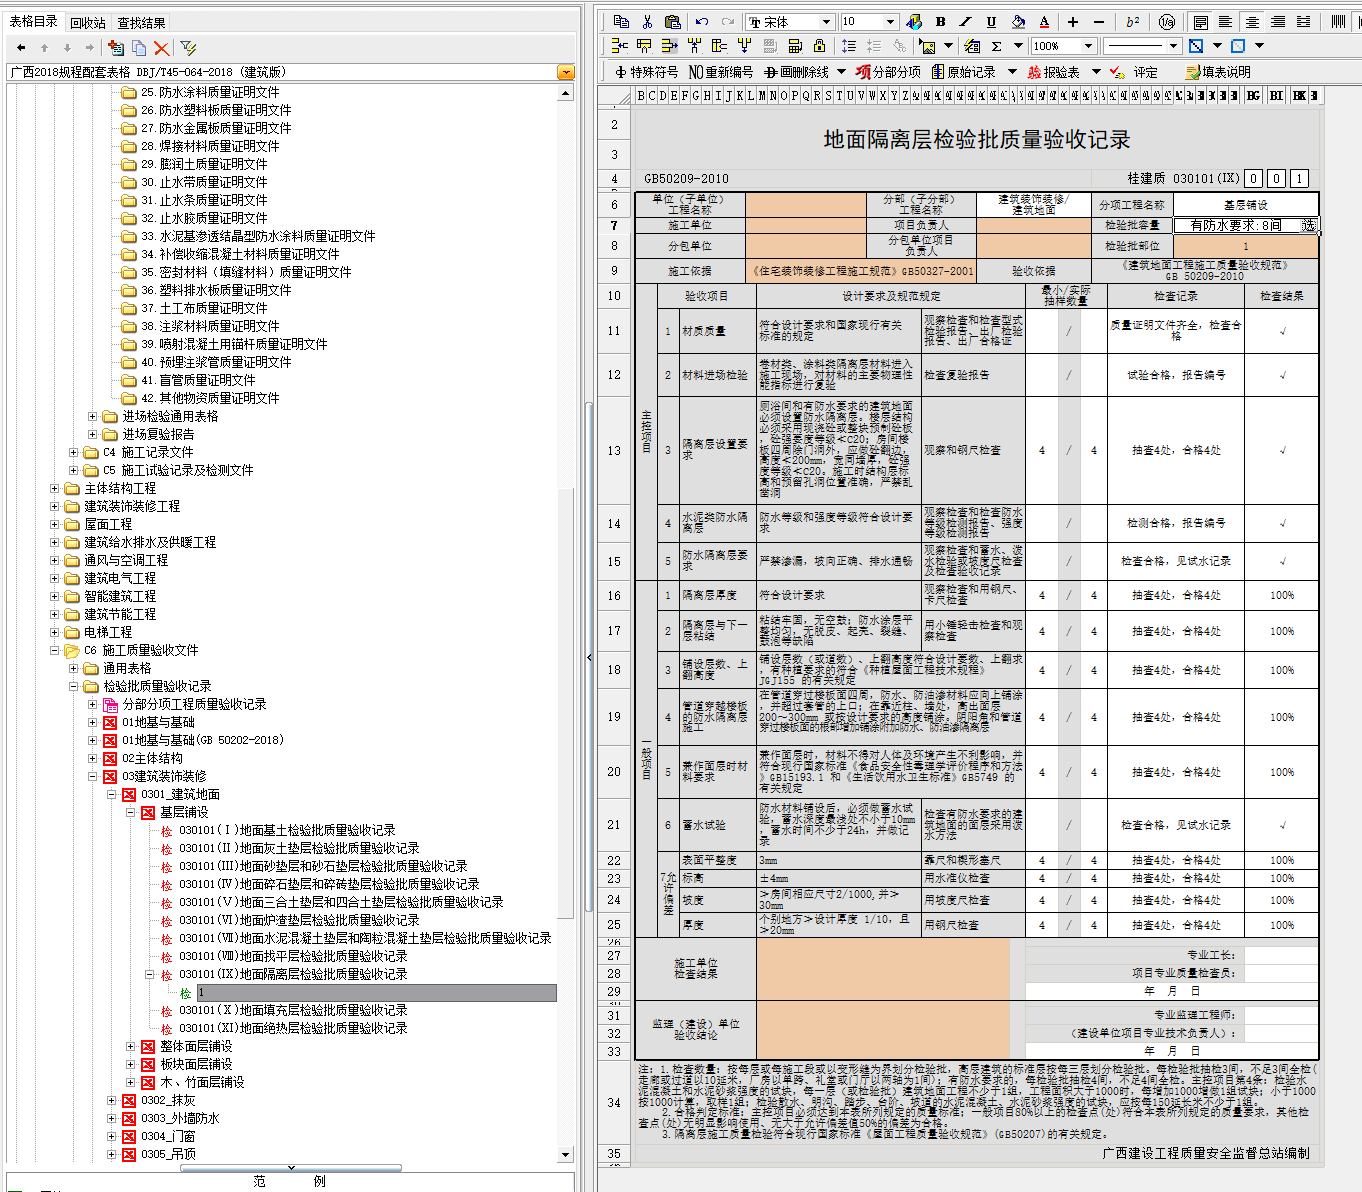Expand the 主体结构工程 tree node
Image resolution: width=1362 pixels, height=1192 pixels.
(55, 488)
